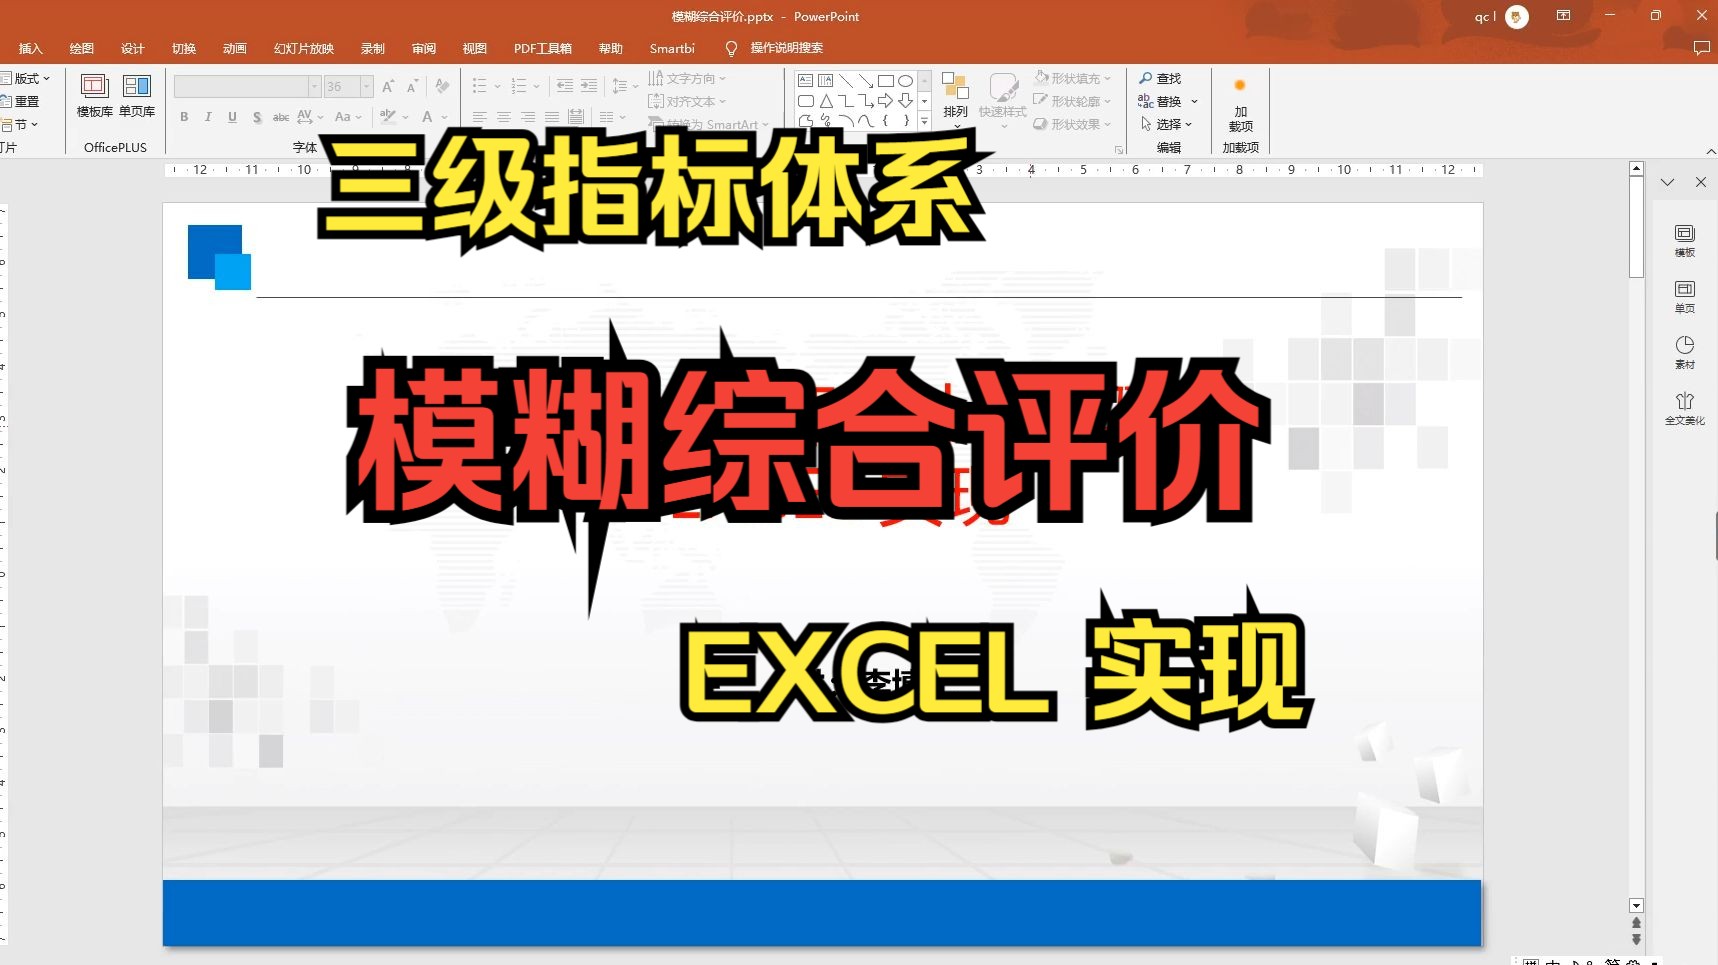Click the vertical scrollbar thumb
The image size is (1718, 965).
tap(1636, 227)
